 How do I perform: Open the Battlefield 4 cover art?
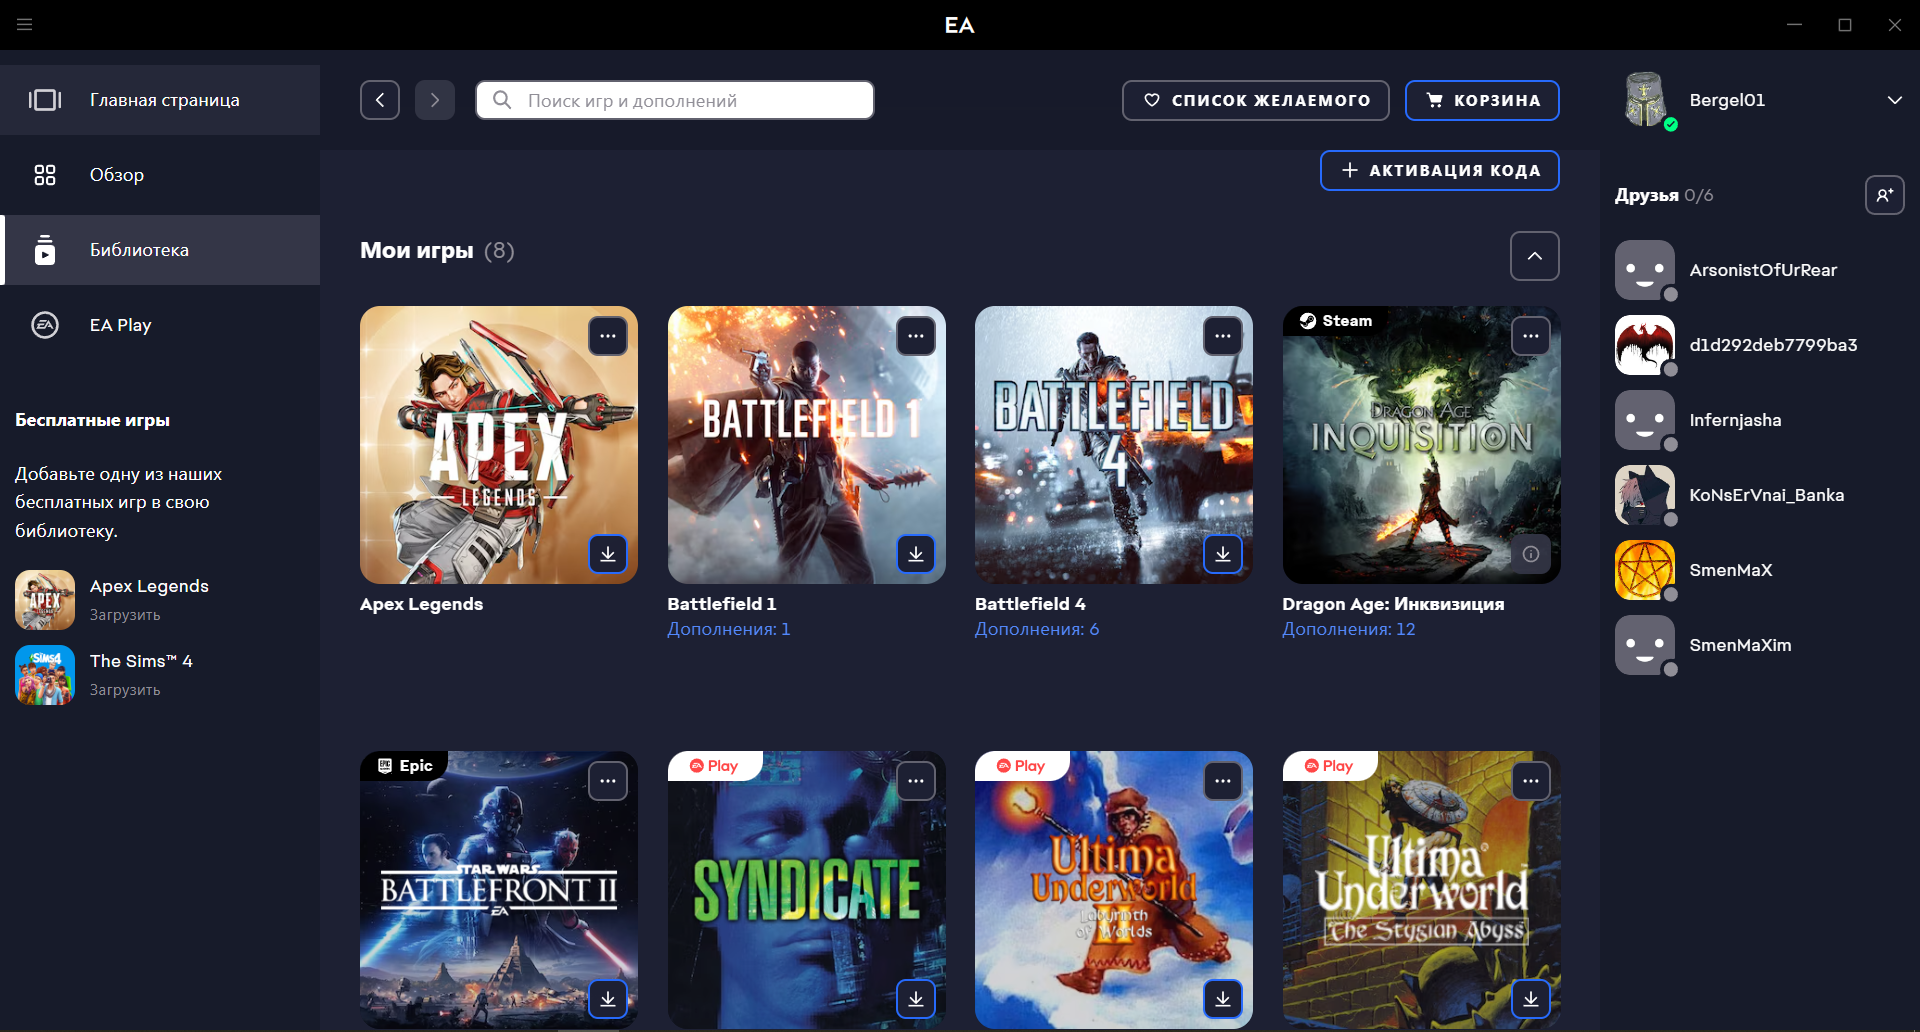point(1114,445)
